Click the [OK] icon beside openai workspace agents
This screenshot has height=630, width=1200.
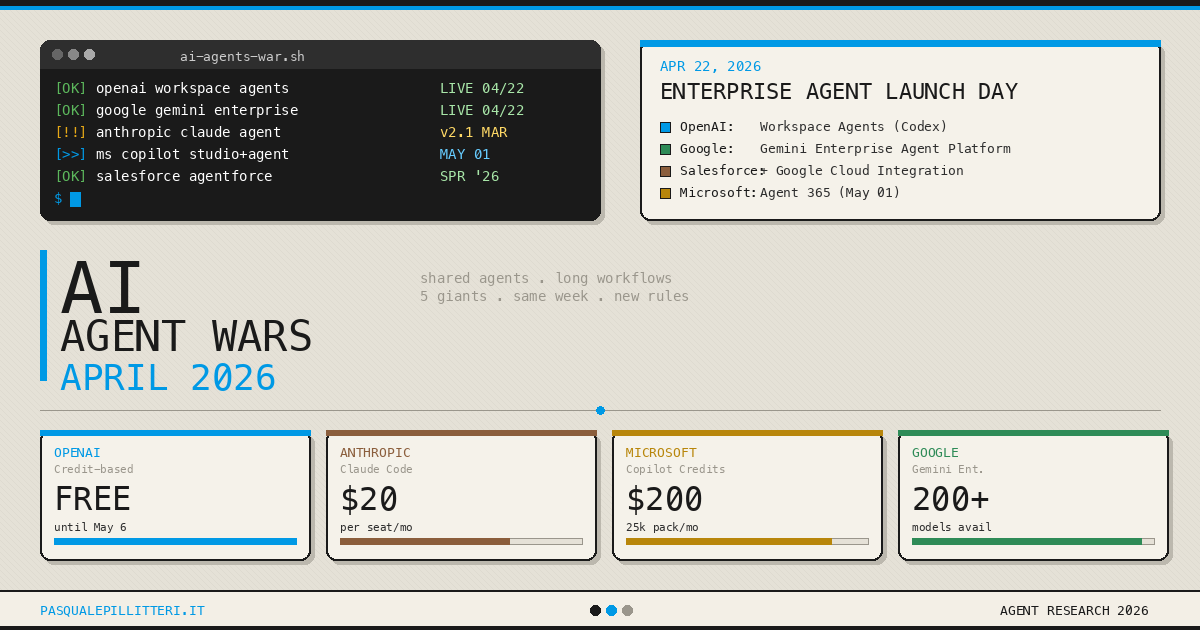[x=70, y=88]
